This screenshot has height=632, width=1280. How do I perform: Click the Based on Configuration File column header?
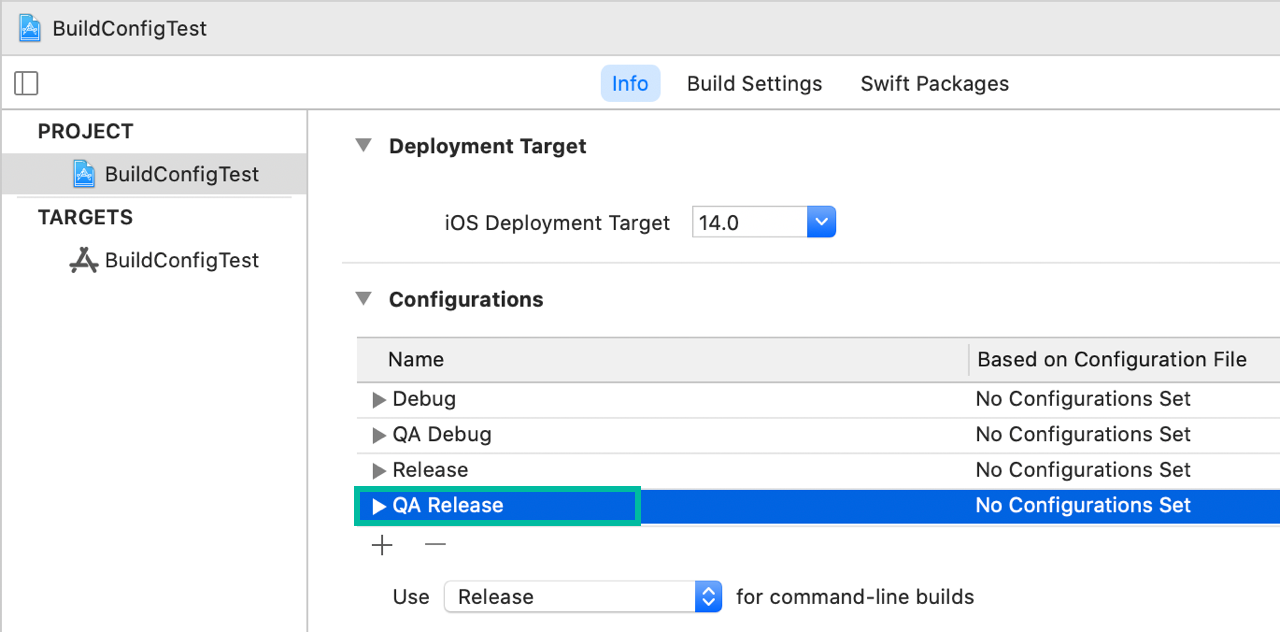click(1111, 360)
